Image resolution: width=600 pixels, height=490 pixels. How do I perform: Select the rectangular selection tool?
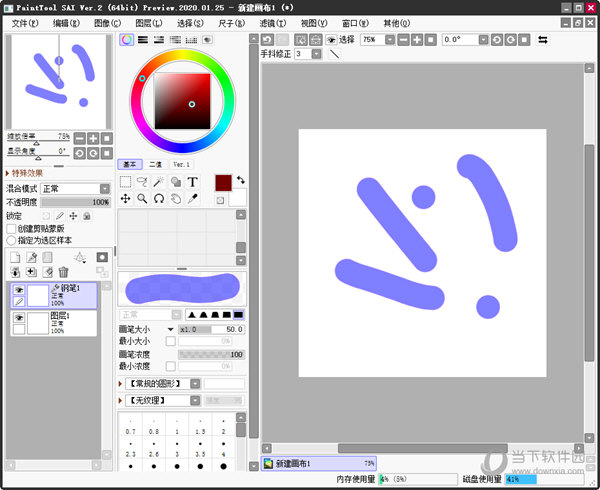pos(126,182)
